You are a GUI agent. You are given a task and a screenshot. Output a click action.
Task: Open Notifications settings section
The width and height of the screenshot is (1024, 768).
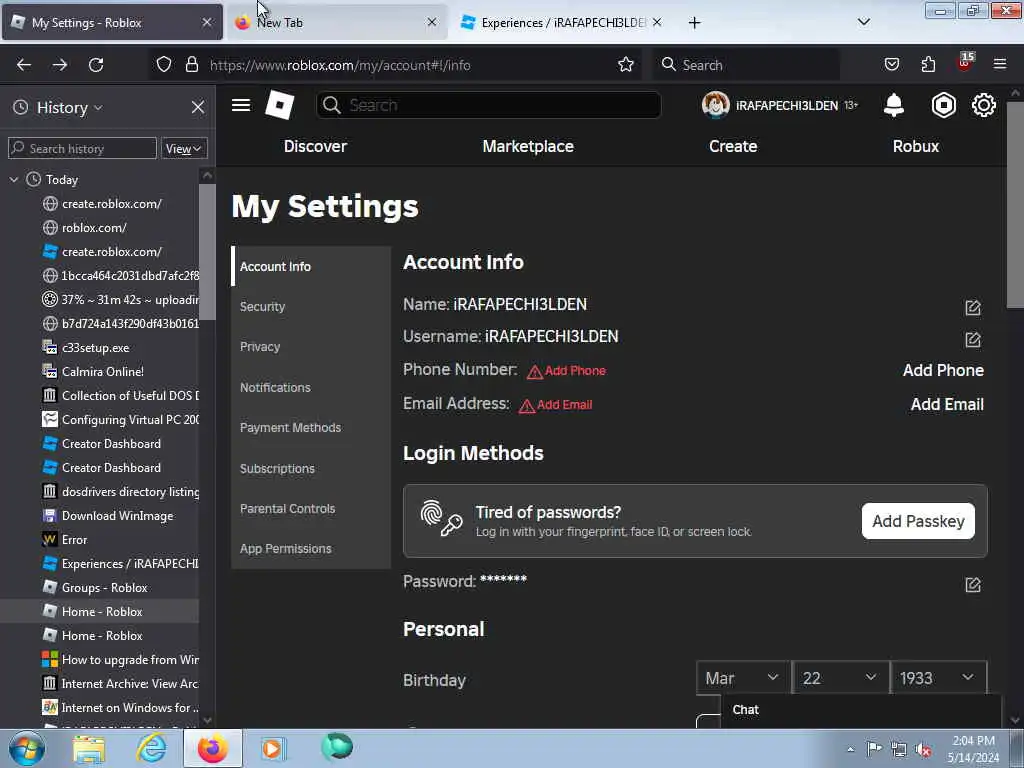coord(311,387)
